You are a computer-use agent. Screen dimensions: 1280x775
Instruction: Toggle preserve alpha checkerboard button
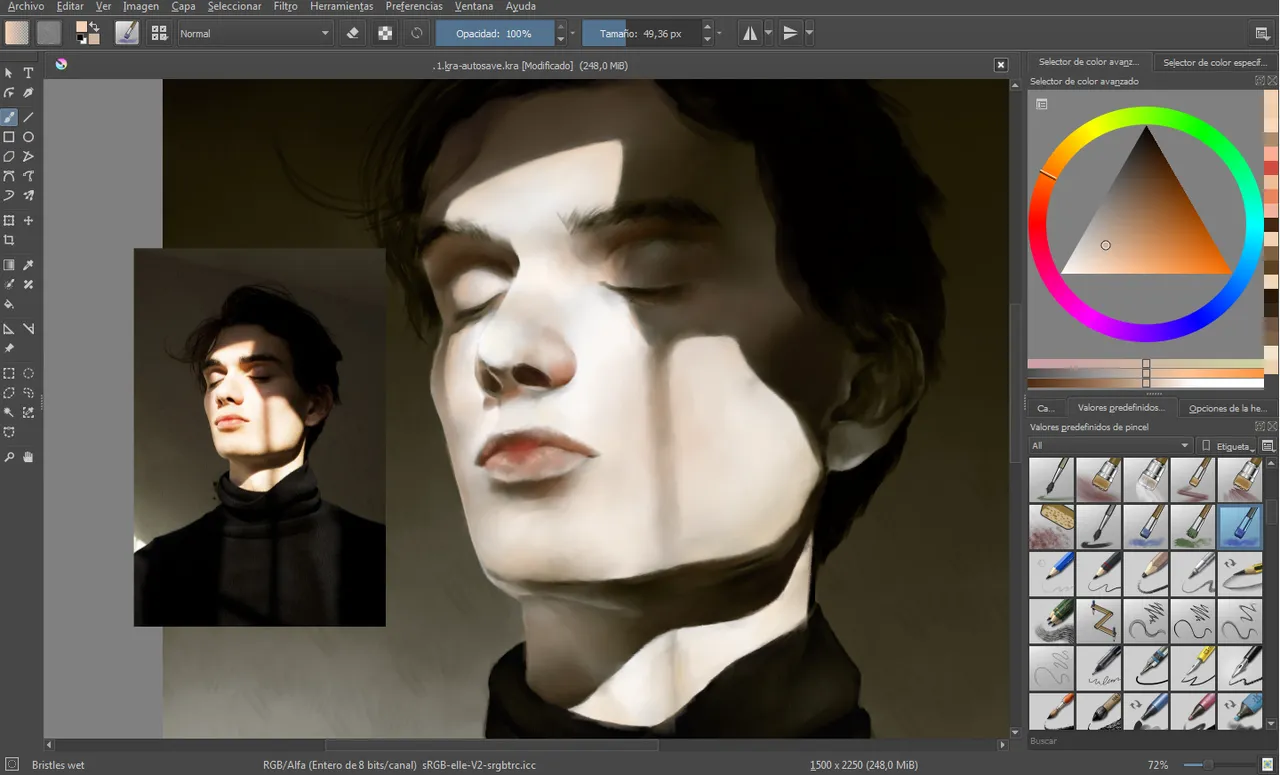pos(385,33)
